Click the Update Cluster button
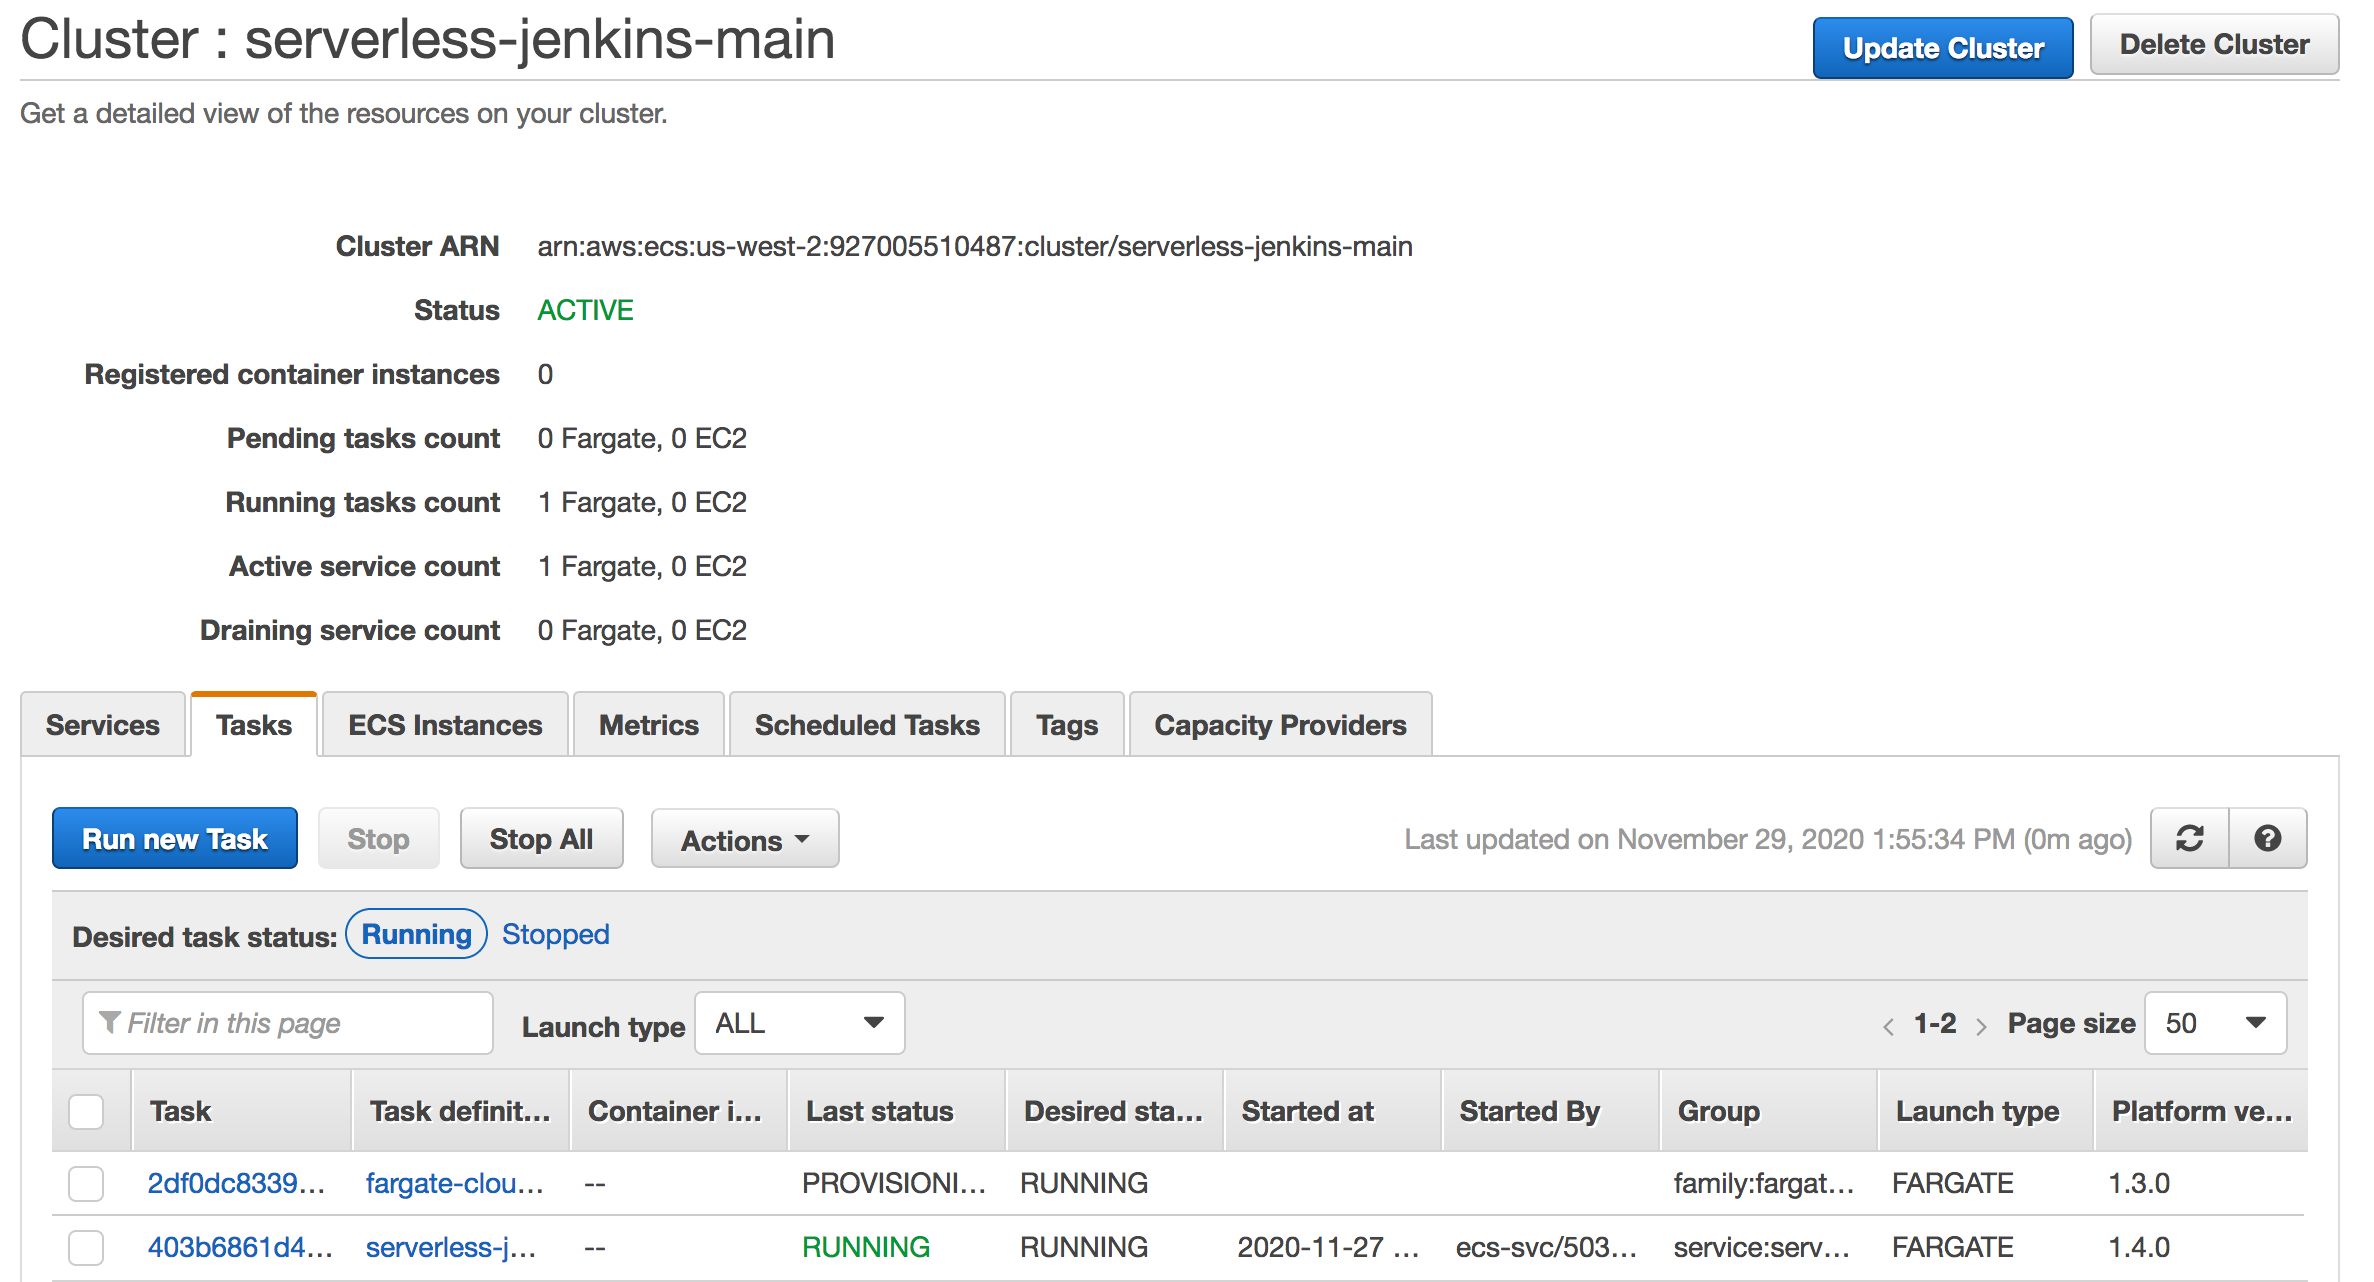The image size is (2374, 1282). (x=1942, y=46)
